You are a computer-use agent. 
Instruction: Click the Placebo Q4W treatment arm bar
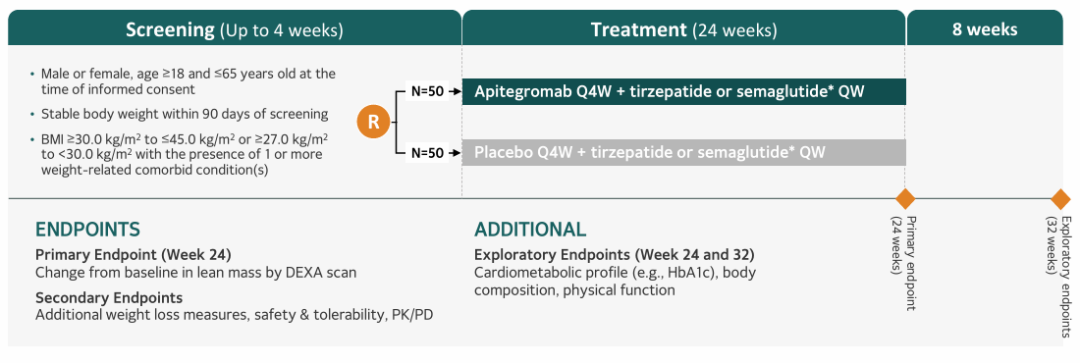(683, 152)
